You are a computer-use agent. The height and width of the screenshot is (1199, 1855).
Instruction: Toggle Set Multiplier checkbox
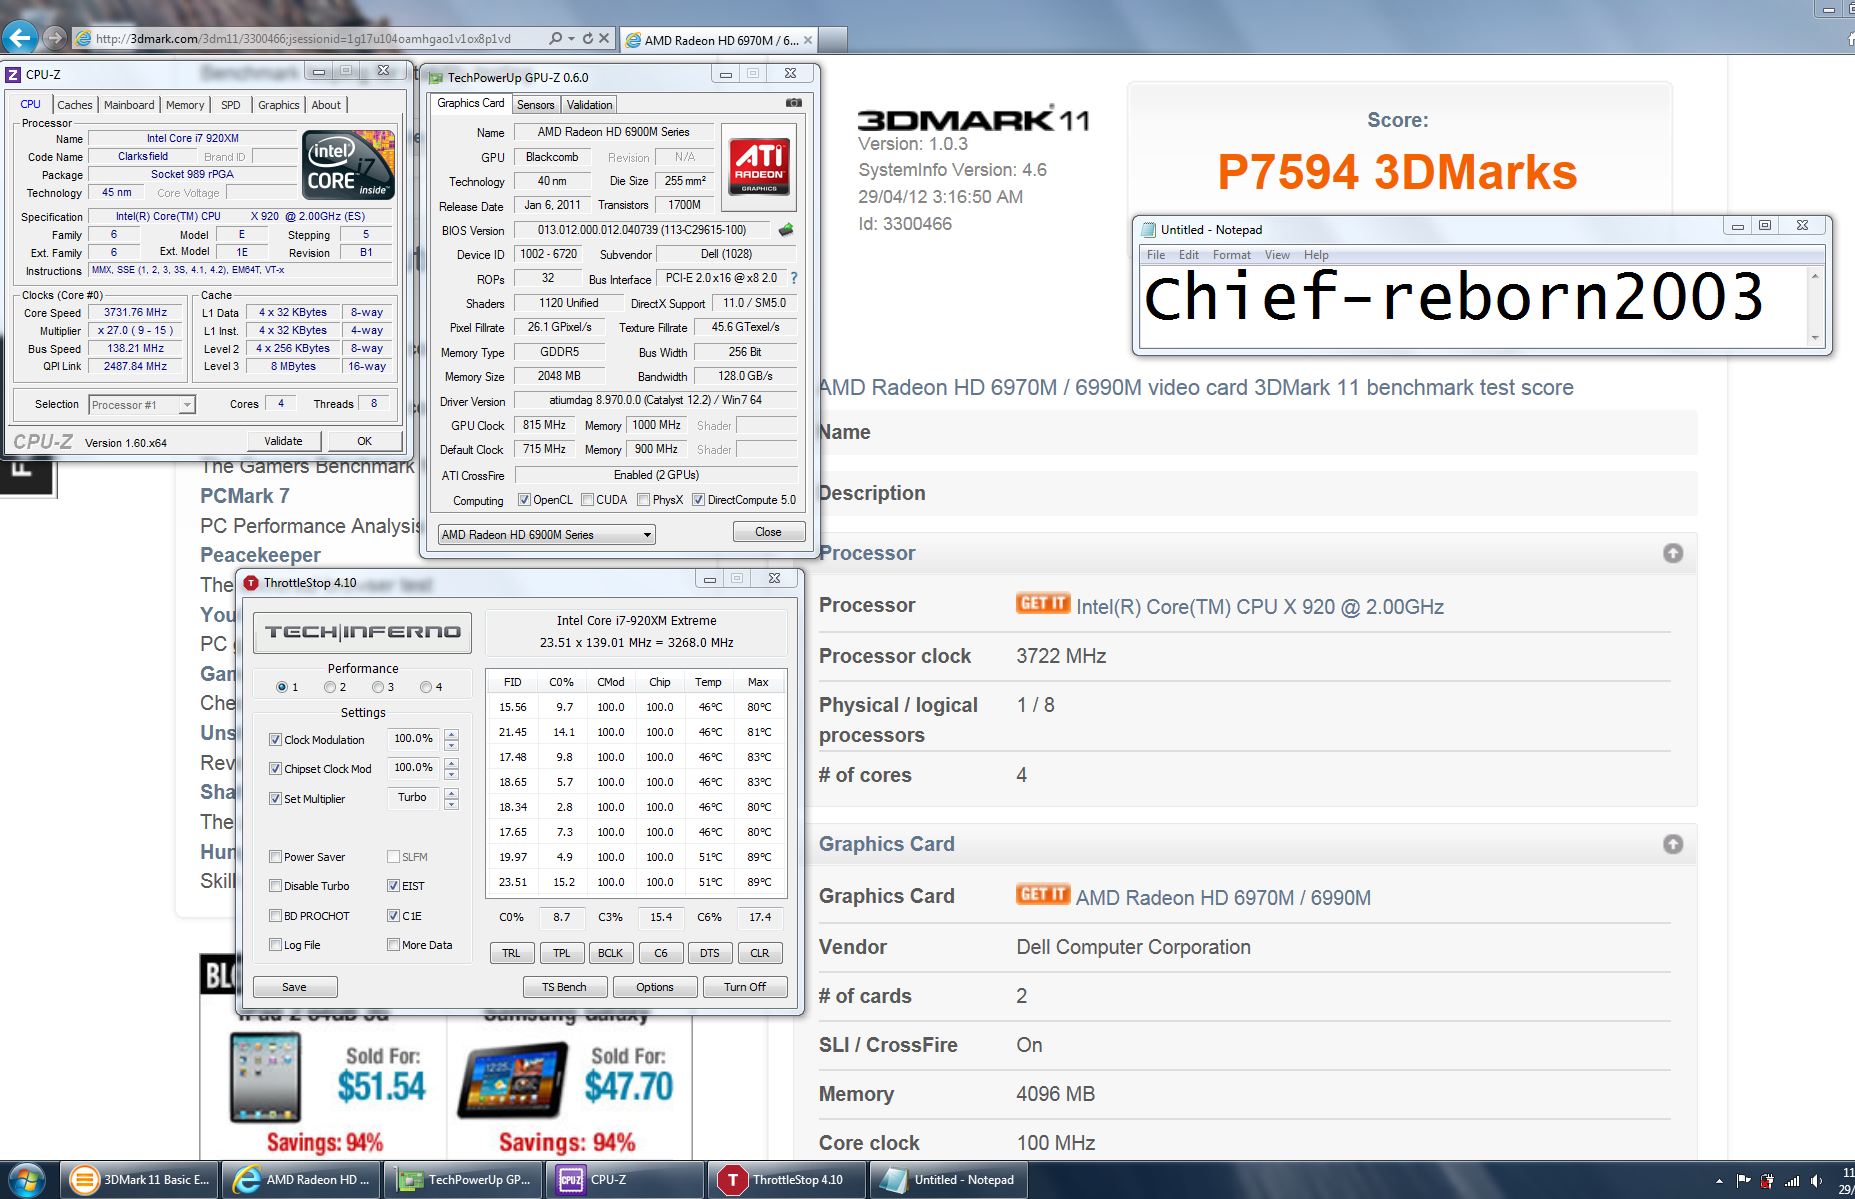[x=275, y=799]
